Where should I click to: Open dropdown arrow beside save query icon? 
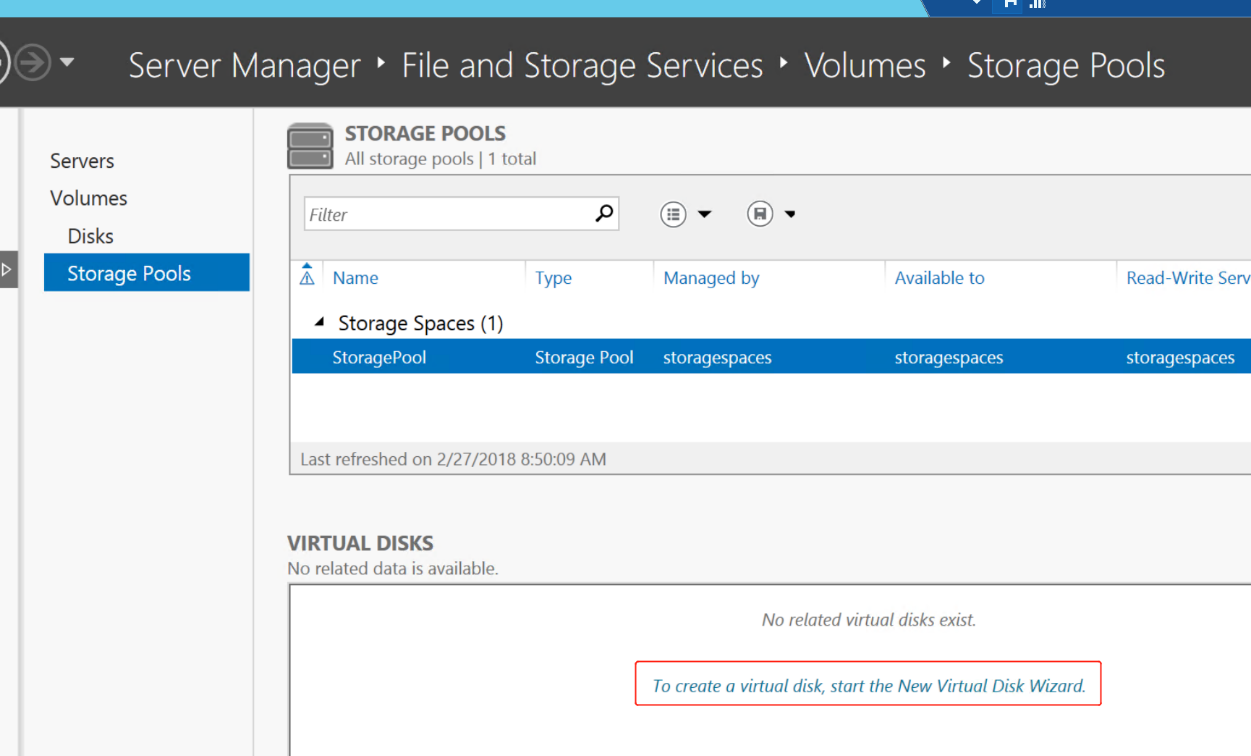tap(790, 214)
